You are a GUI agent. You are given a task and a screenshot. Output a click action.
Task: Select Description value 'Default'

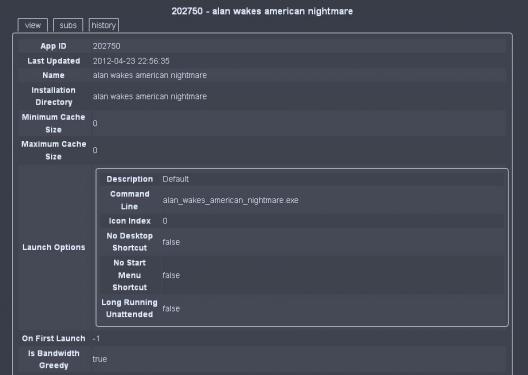click(175, 179)
